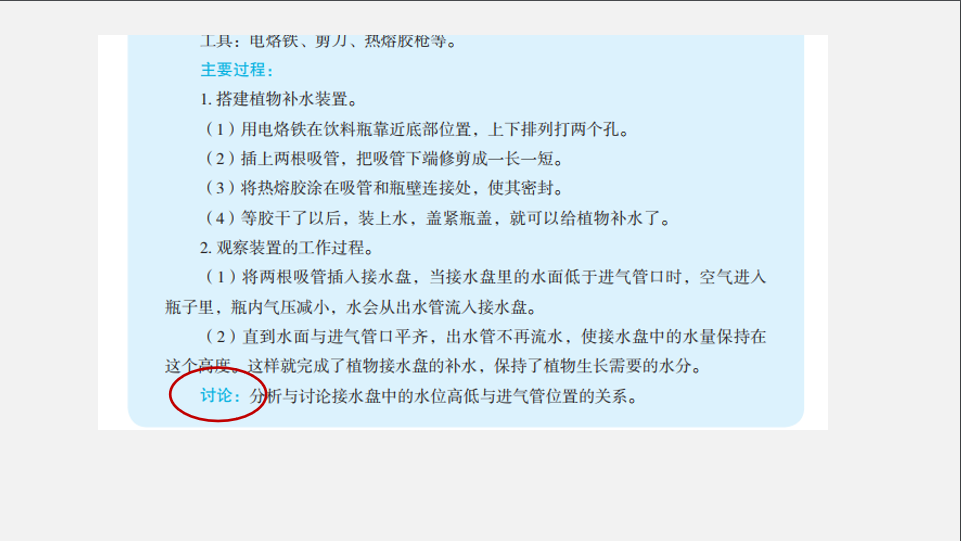Select line 2. 观察装置的工作过程
The height and width of the screenshot is (541, 961).
click(287, 248)
